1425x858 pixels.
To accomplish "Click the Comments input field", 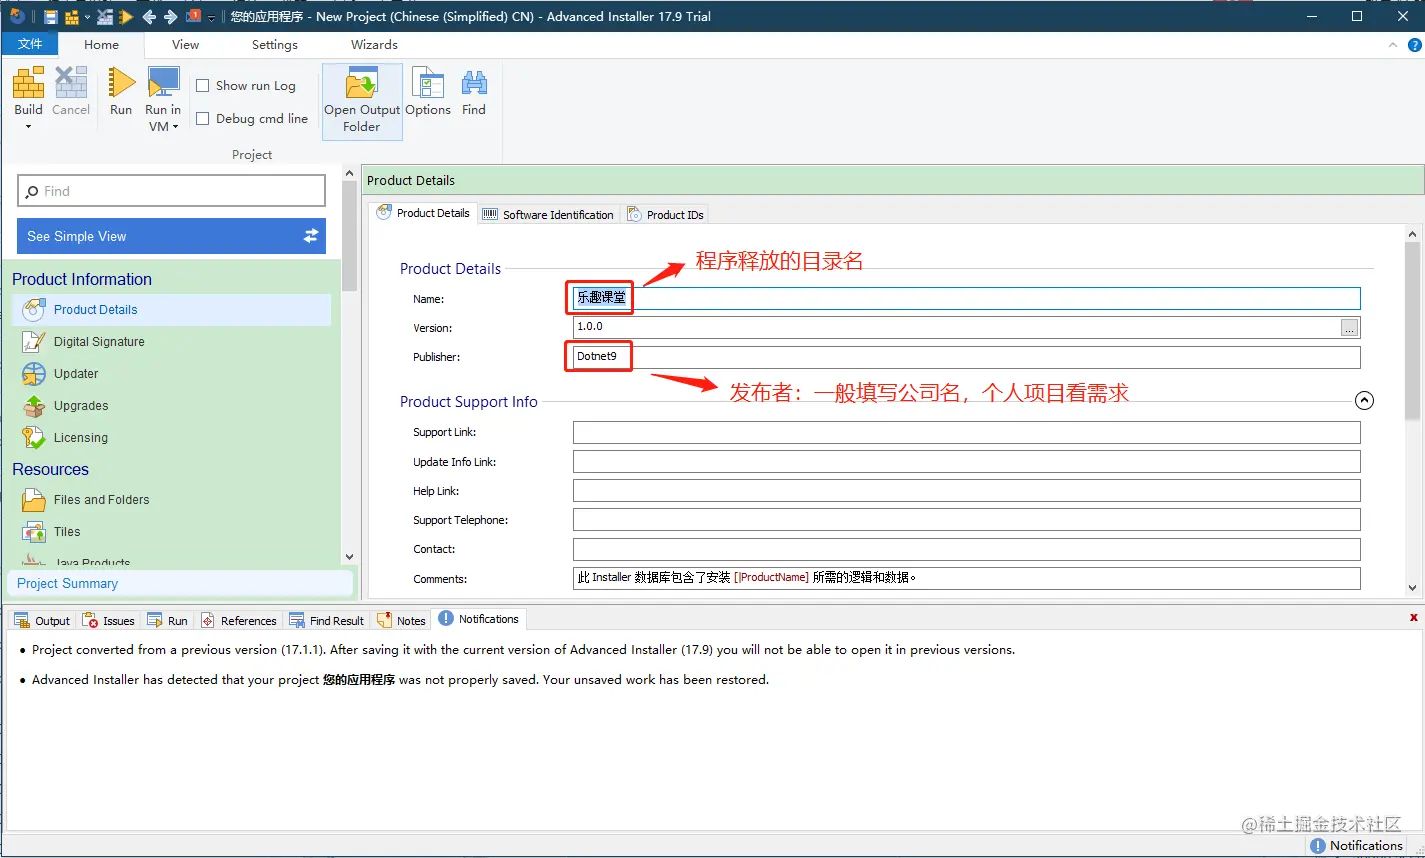I will 967,578.
